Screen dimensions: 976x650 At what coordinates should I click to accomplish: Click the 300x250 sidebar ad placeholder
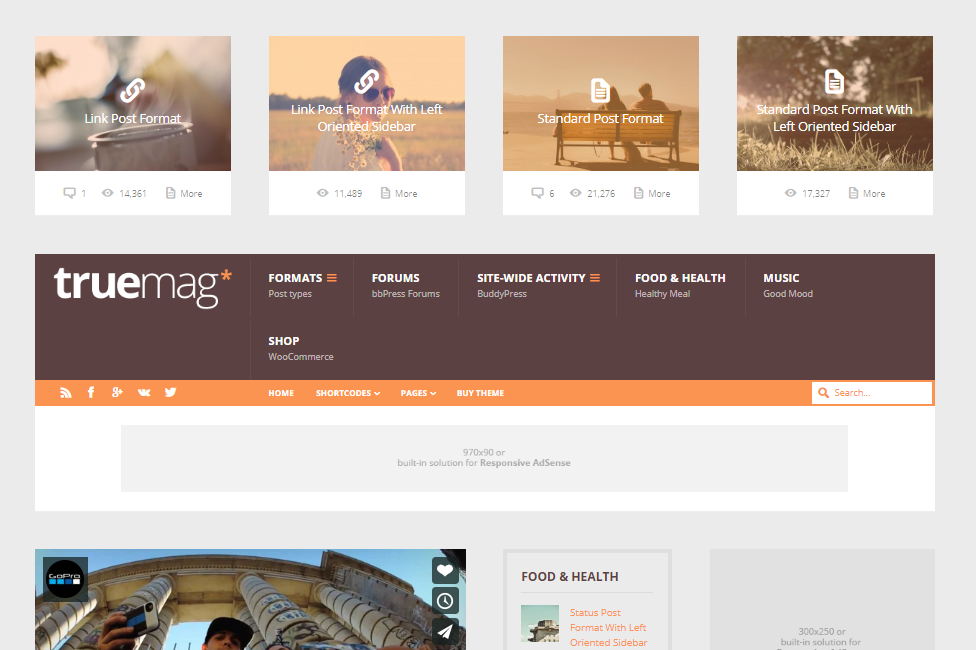[822, 600]
